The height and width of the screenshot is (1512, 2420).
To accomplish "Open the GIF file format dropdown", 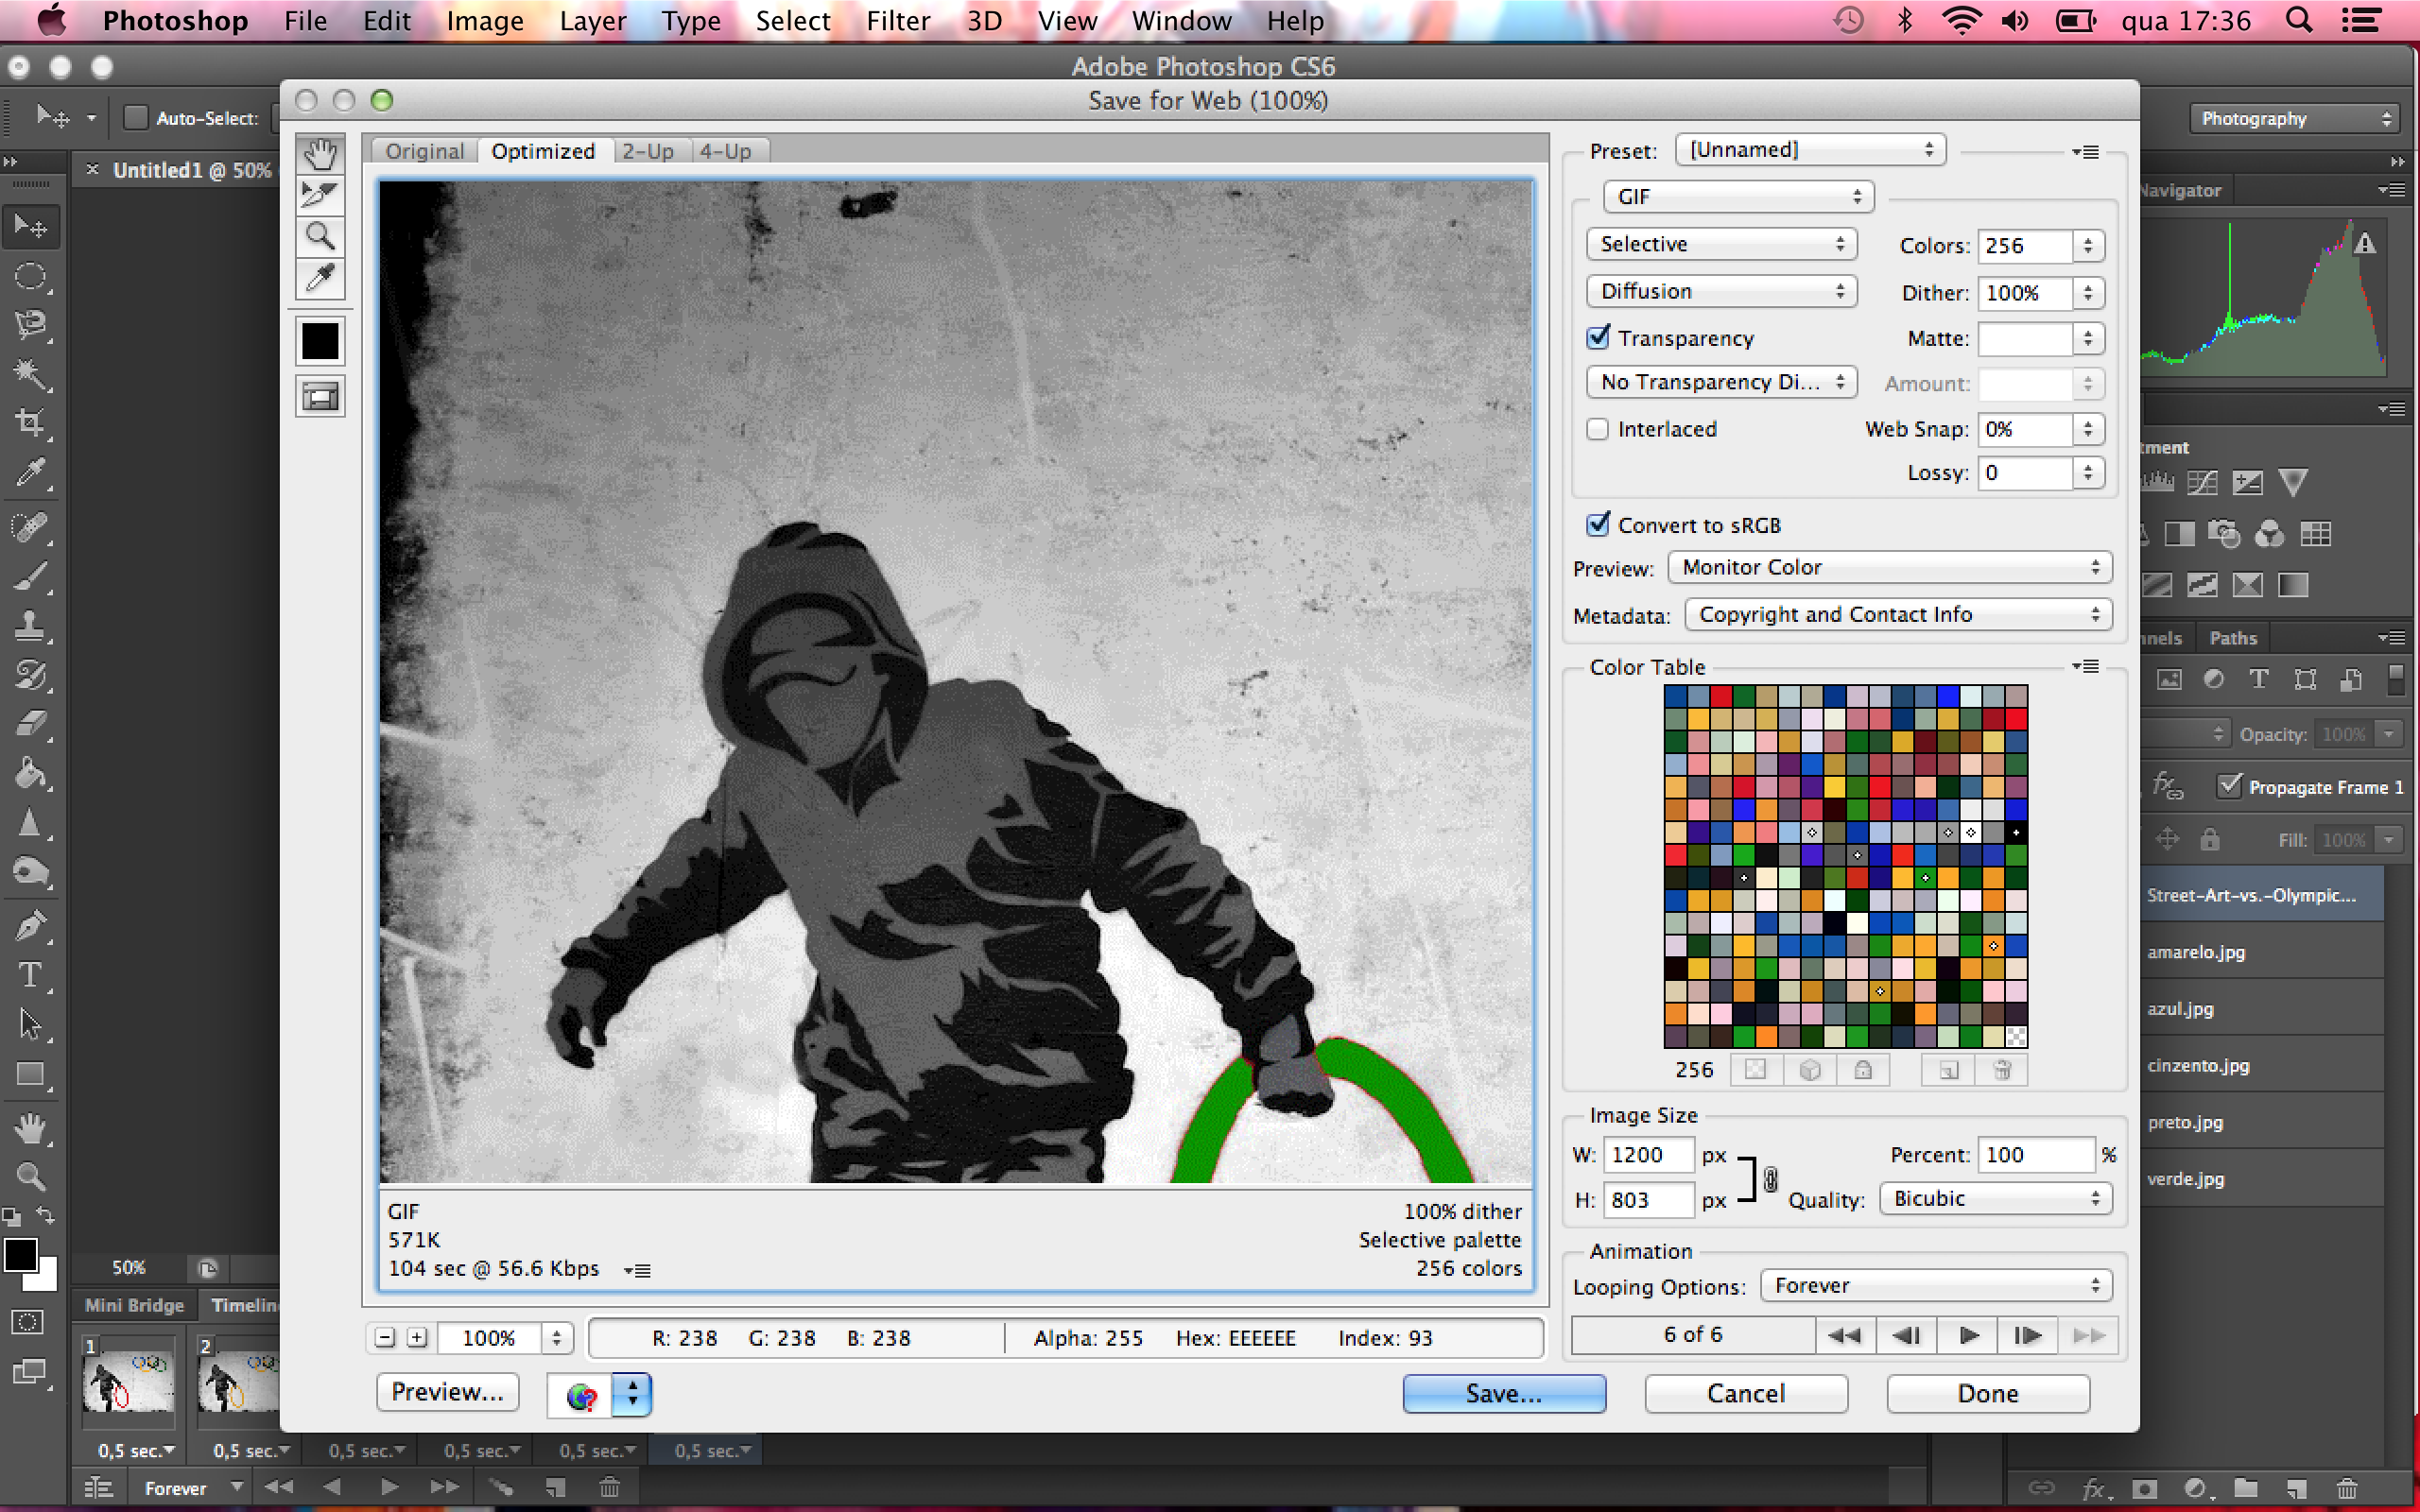I will point(1738,197).
